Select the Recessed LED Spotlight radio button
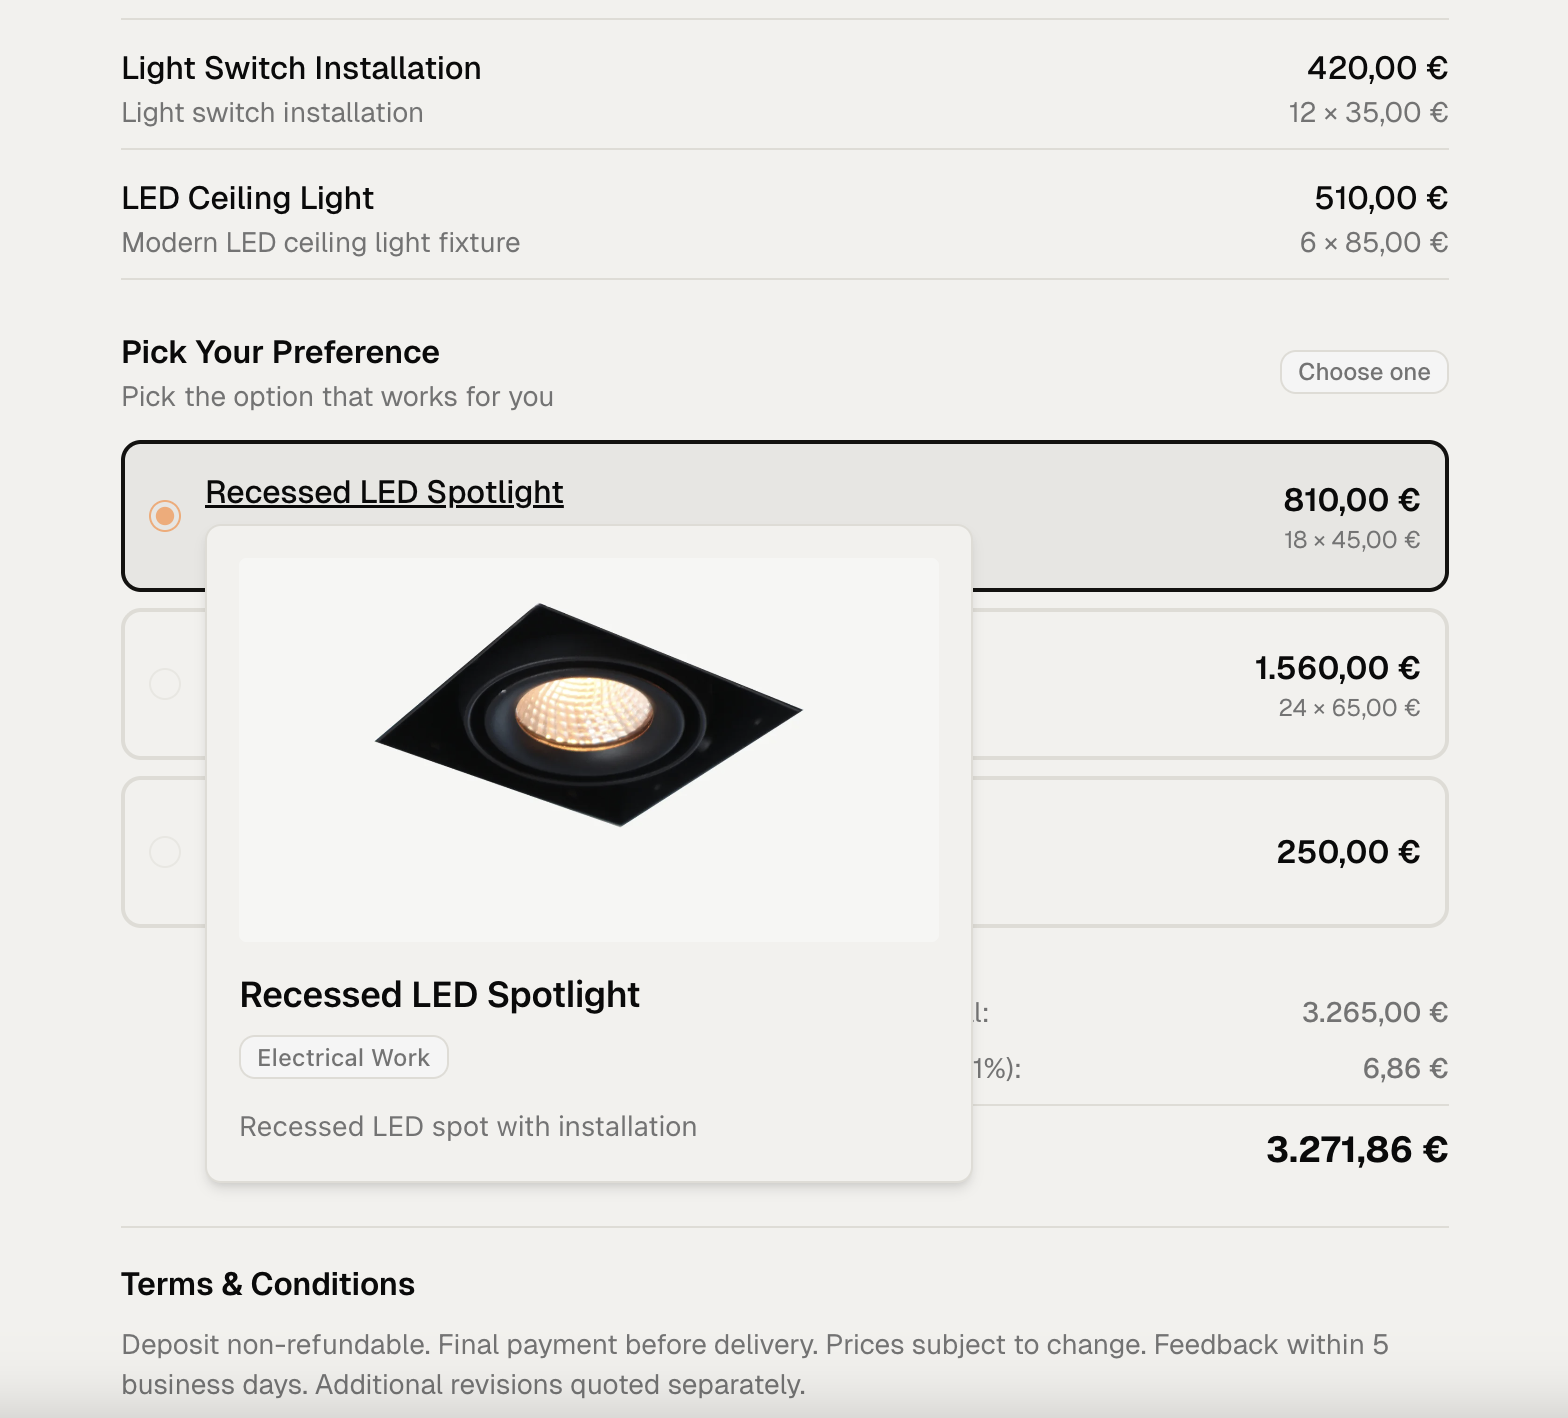Viewport: 1568px width, 1418px height. (165, 516)
